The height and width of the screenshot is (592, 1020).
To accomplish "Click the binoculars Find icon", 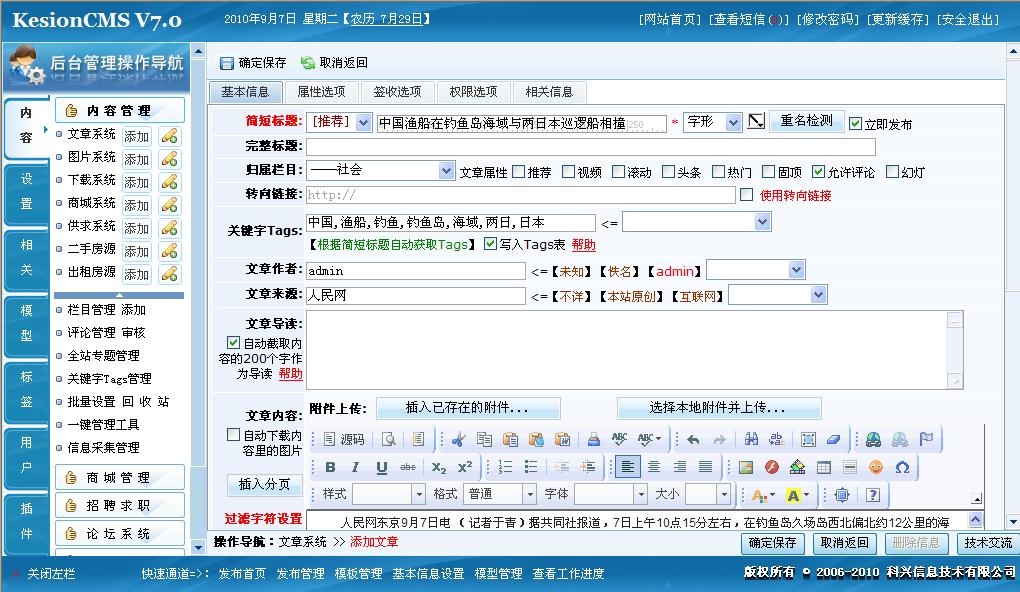I will coord(751,439).
